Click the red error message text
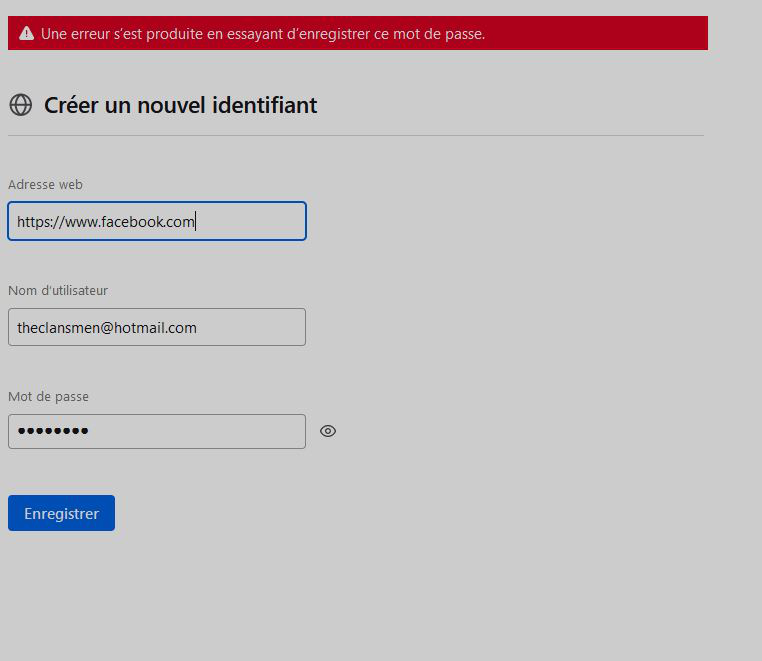The height and width of the screenshot is (661, 762). [263, 34]
